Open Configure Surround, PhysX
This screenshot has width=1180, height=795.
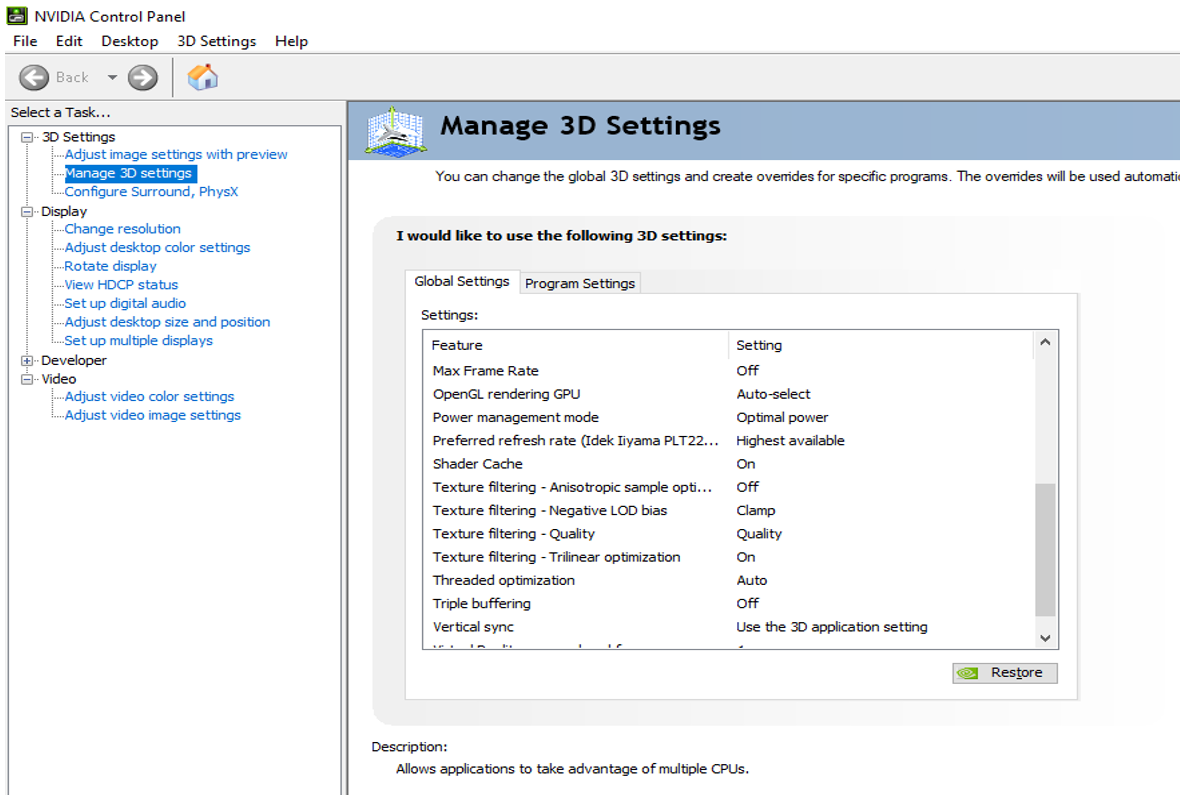coord(151,192)
